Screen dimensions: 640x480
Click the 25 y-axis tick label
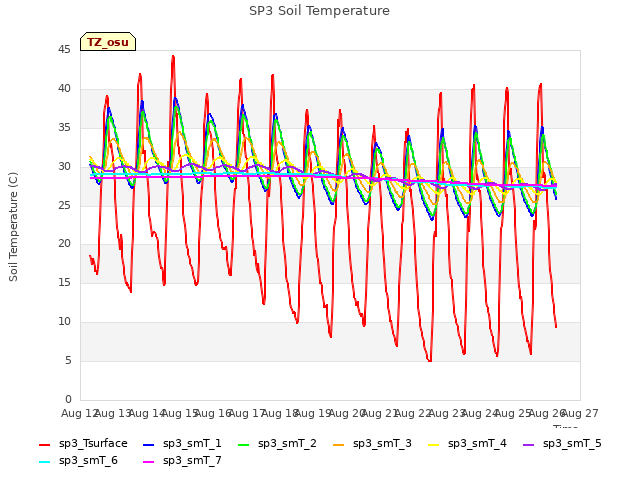pos(64,205)
